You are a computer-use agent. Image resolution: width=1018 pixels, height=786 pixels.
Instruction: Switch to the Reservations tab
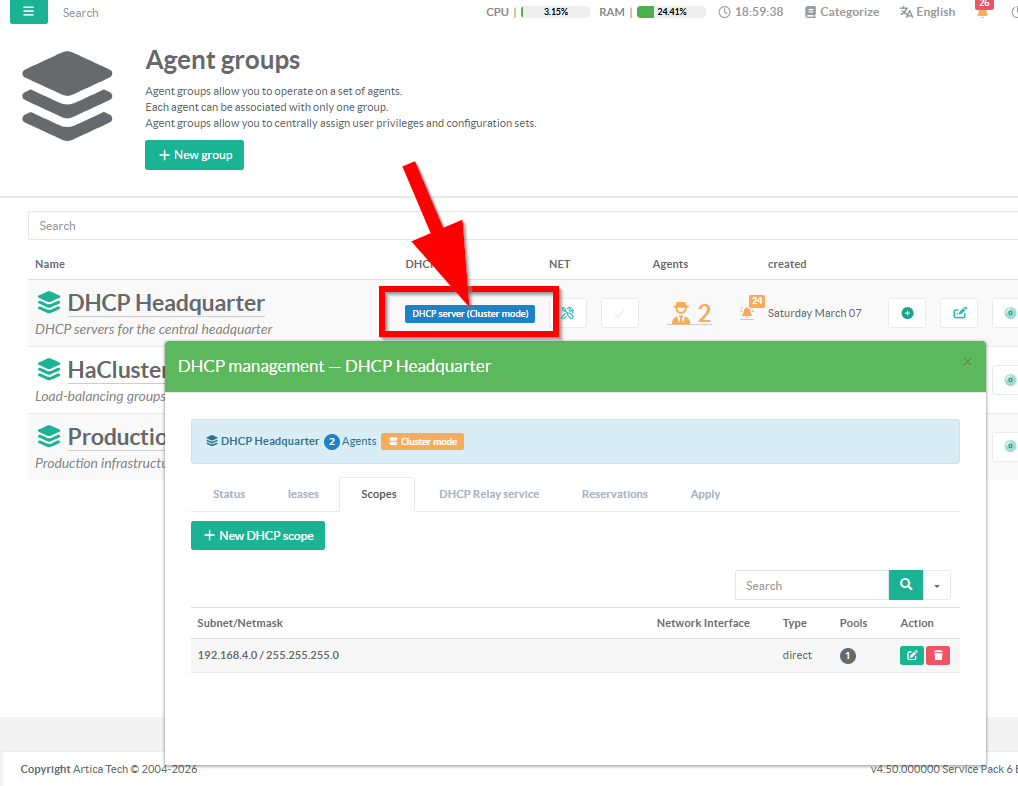click(x=614, y=494)
